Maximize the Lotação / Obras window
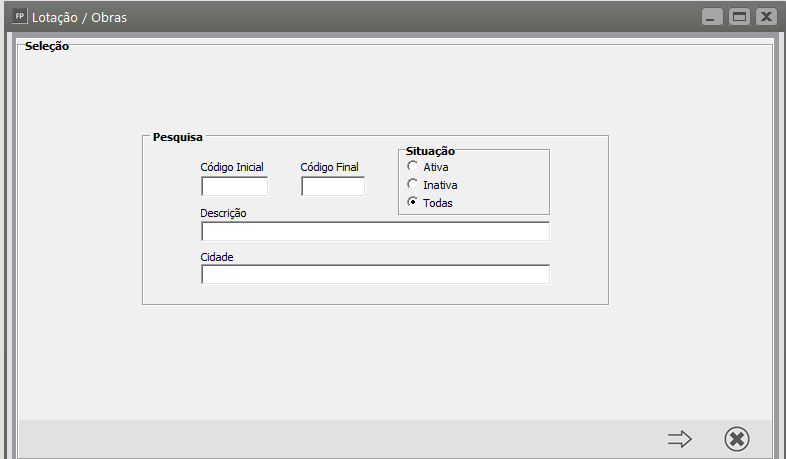 739,17
